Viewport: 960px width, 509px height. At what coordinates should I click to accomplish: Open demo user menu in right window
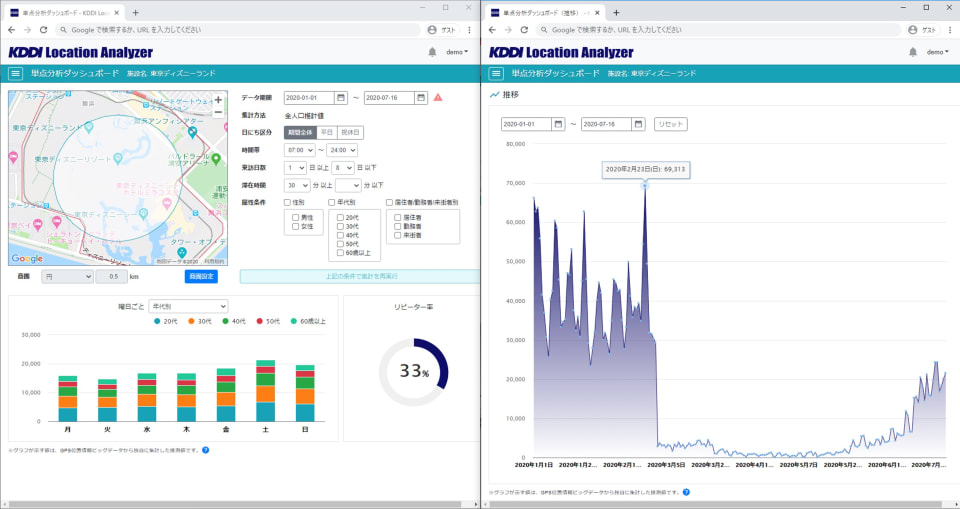point(937,52)
